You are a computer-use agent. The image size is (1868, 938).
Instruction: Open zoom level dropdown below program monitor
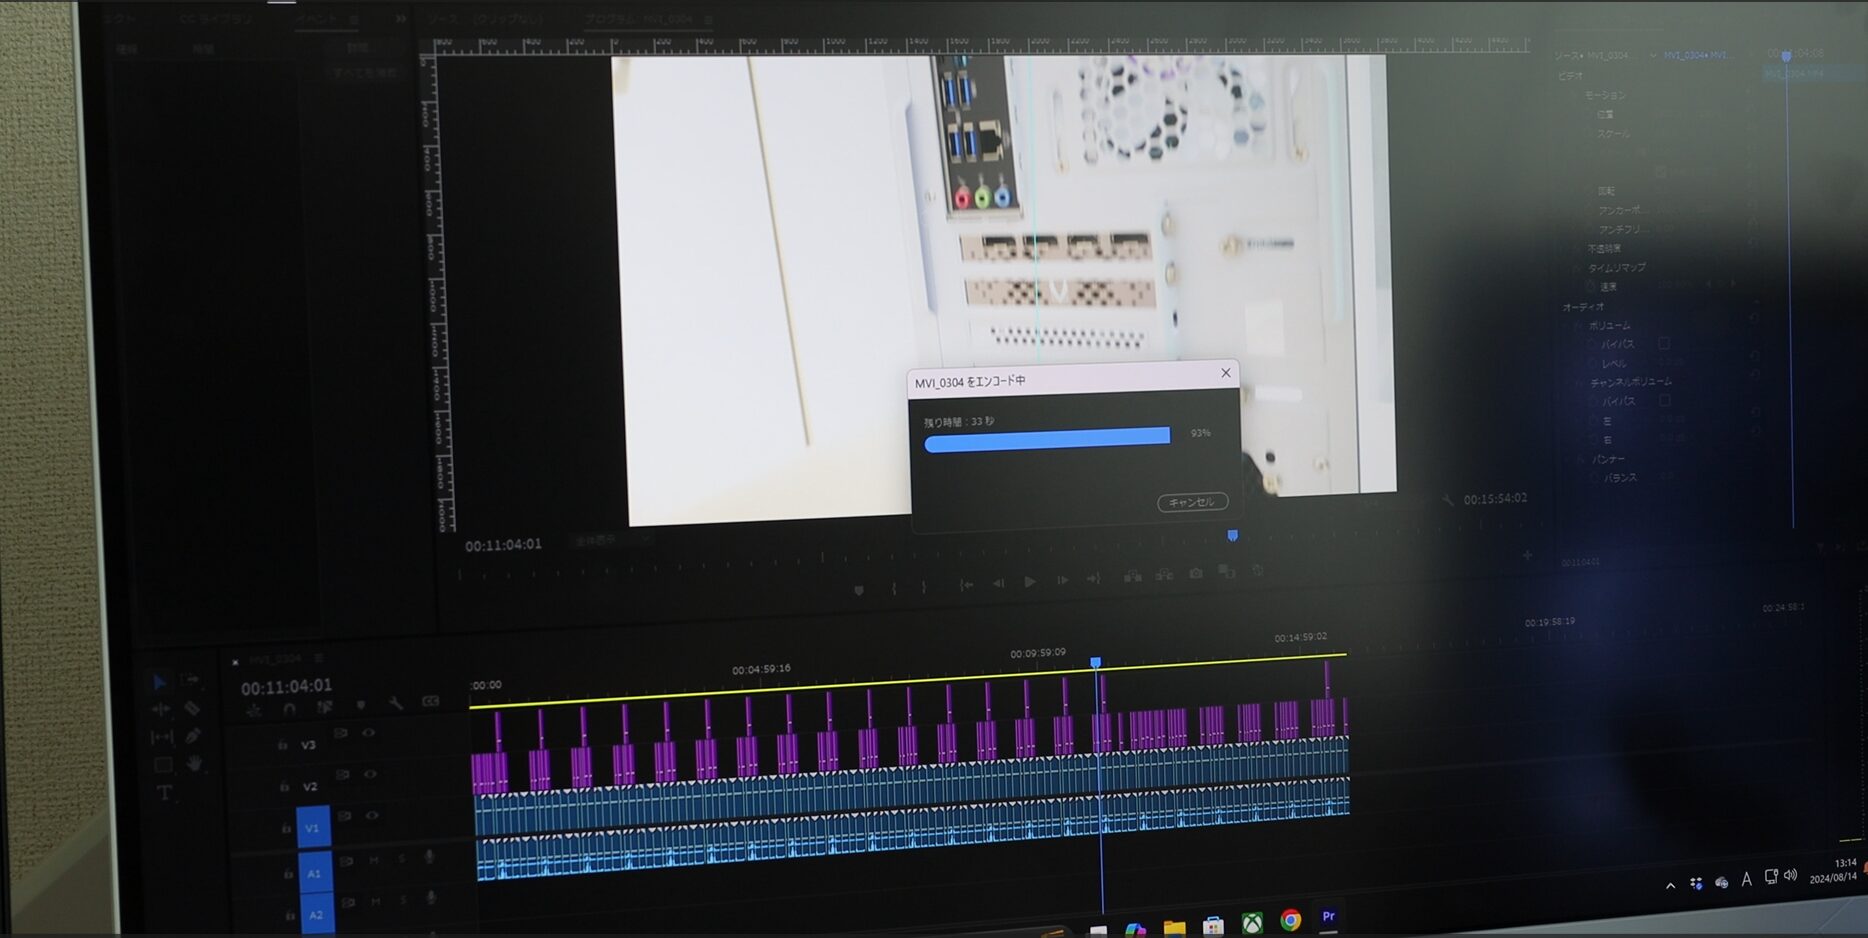pos(612,540)
